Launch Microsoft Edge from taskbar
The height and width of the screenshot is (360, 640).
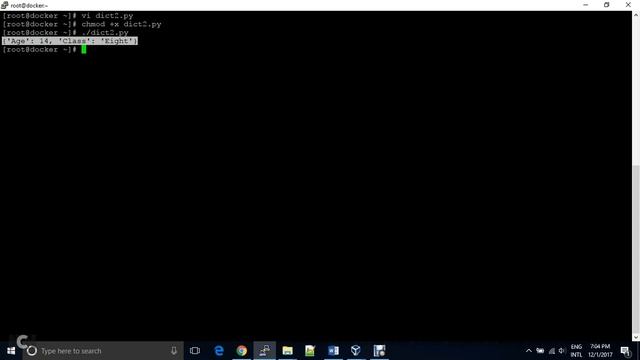pos(219,351)
